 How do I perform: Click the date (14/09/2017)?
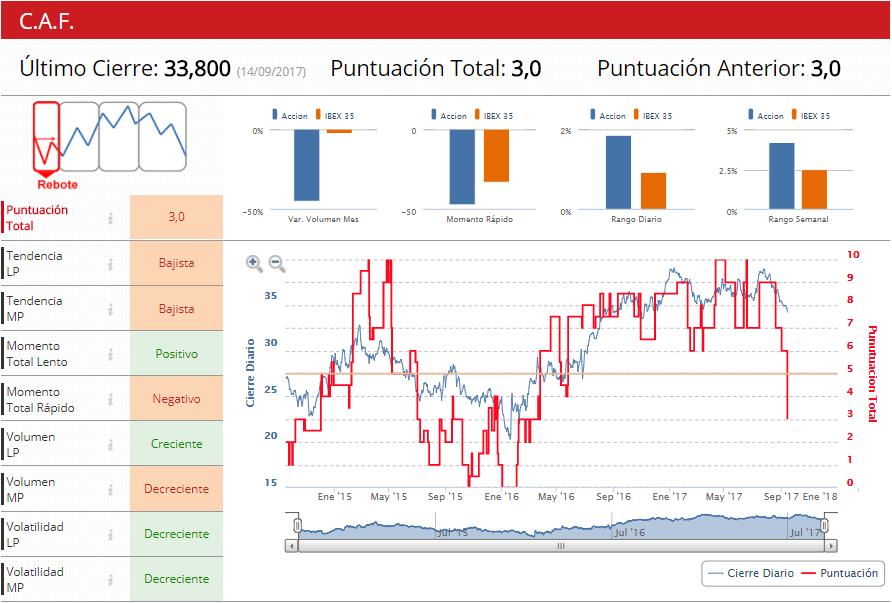(271, 72)
